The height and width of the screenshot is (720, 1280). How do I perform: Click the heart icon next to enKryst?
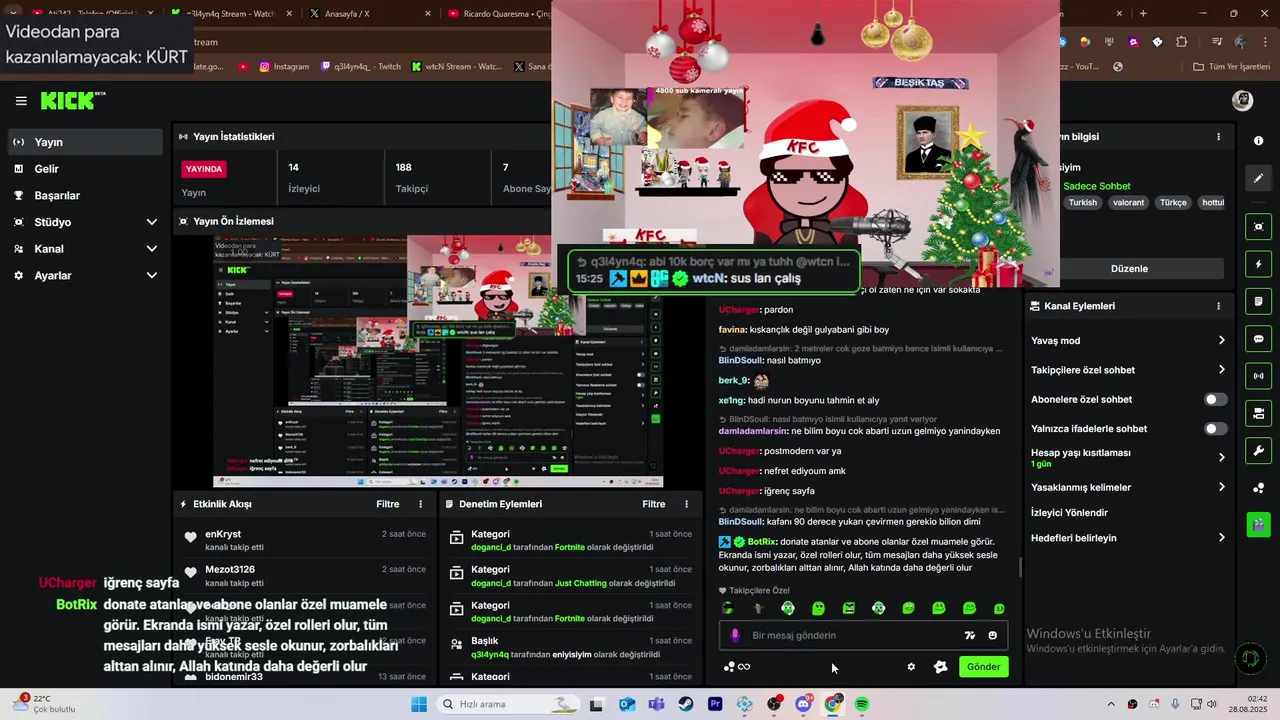click(x=190, y=538)
